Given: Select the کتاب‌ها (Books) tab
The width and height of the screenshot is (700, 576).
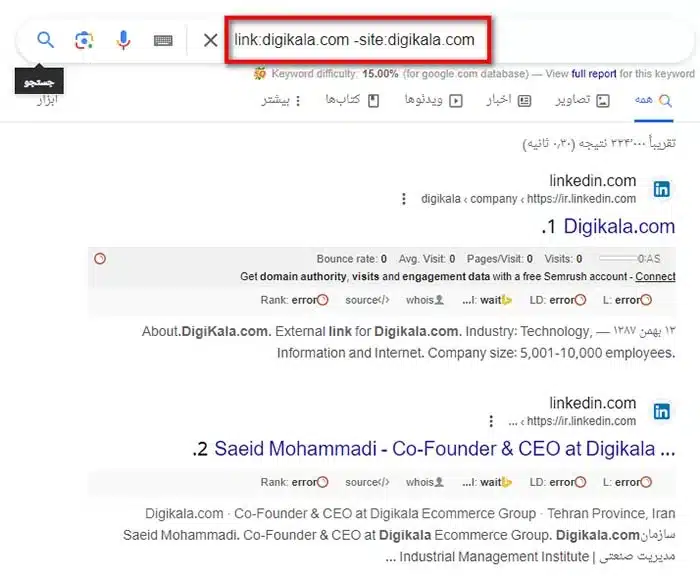Looking at the screenshot, I should pos(352,100).
